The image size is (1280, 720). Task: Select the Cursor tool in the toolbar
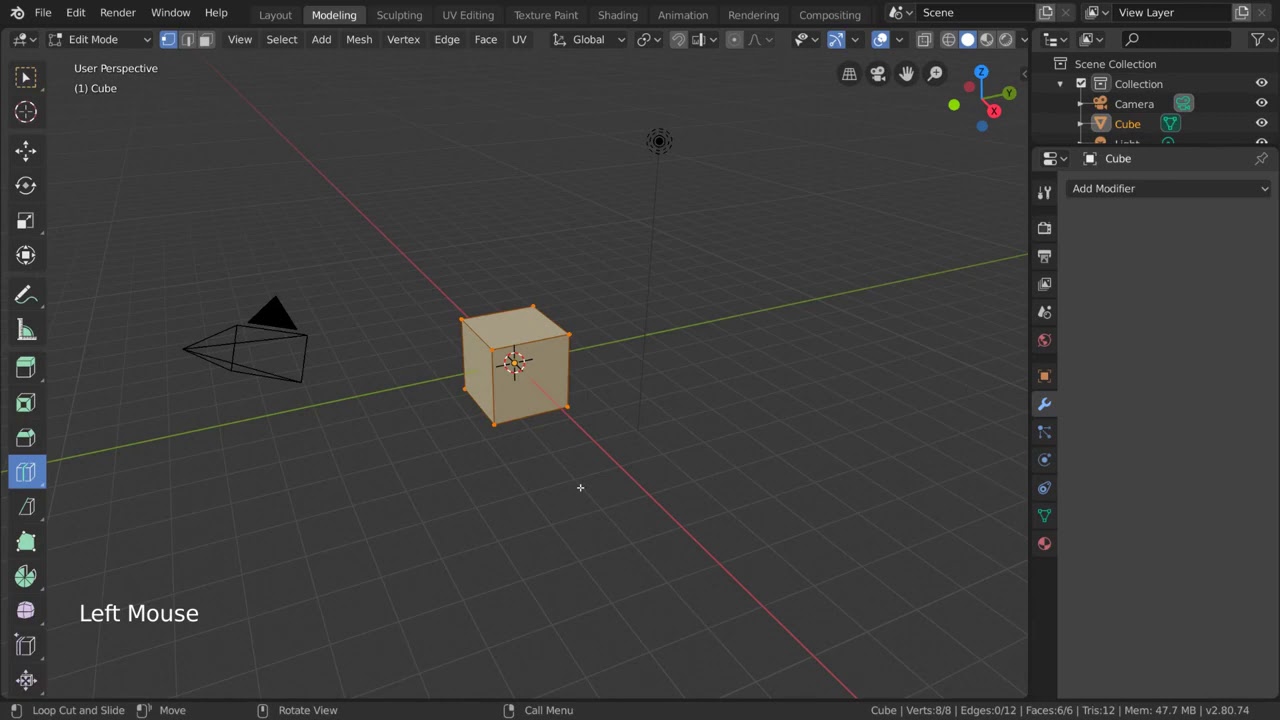tap(26, 112)
